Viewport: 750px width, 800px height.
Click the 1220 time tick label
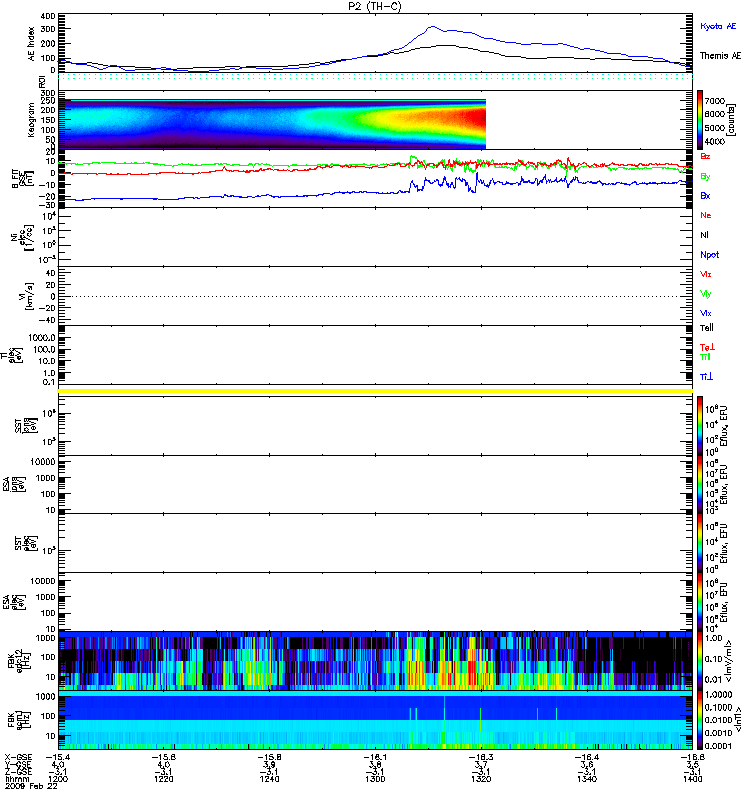coord(164,779)
